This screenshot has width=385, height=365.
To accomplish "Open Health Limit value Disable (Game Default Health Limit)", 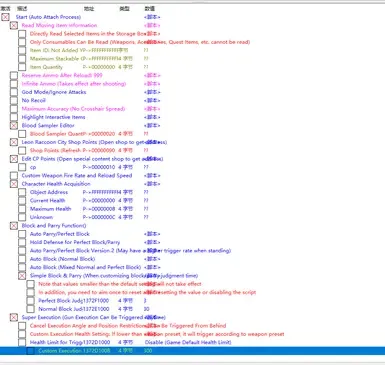I will [x=188, y=342].
